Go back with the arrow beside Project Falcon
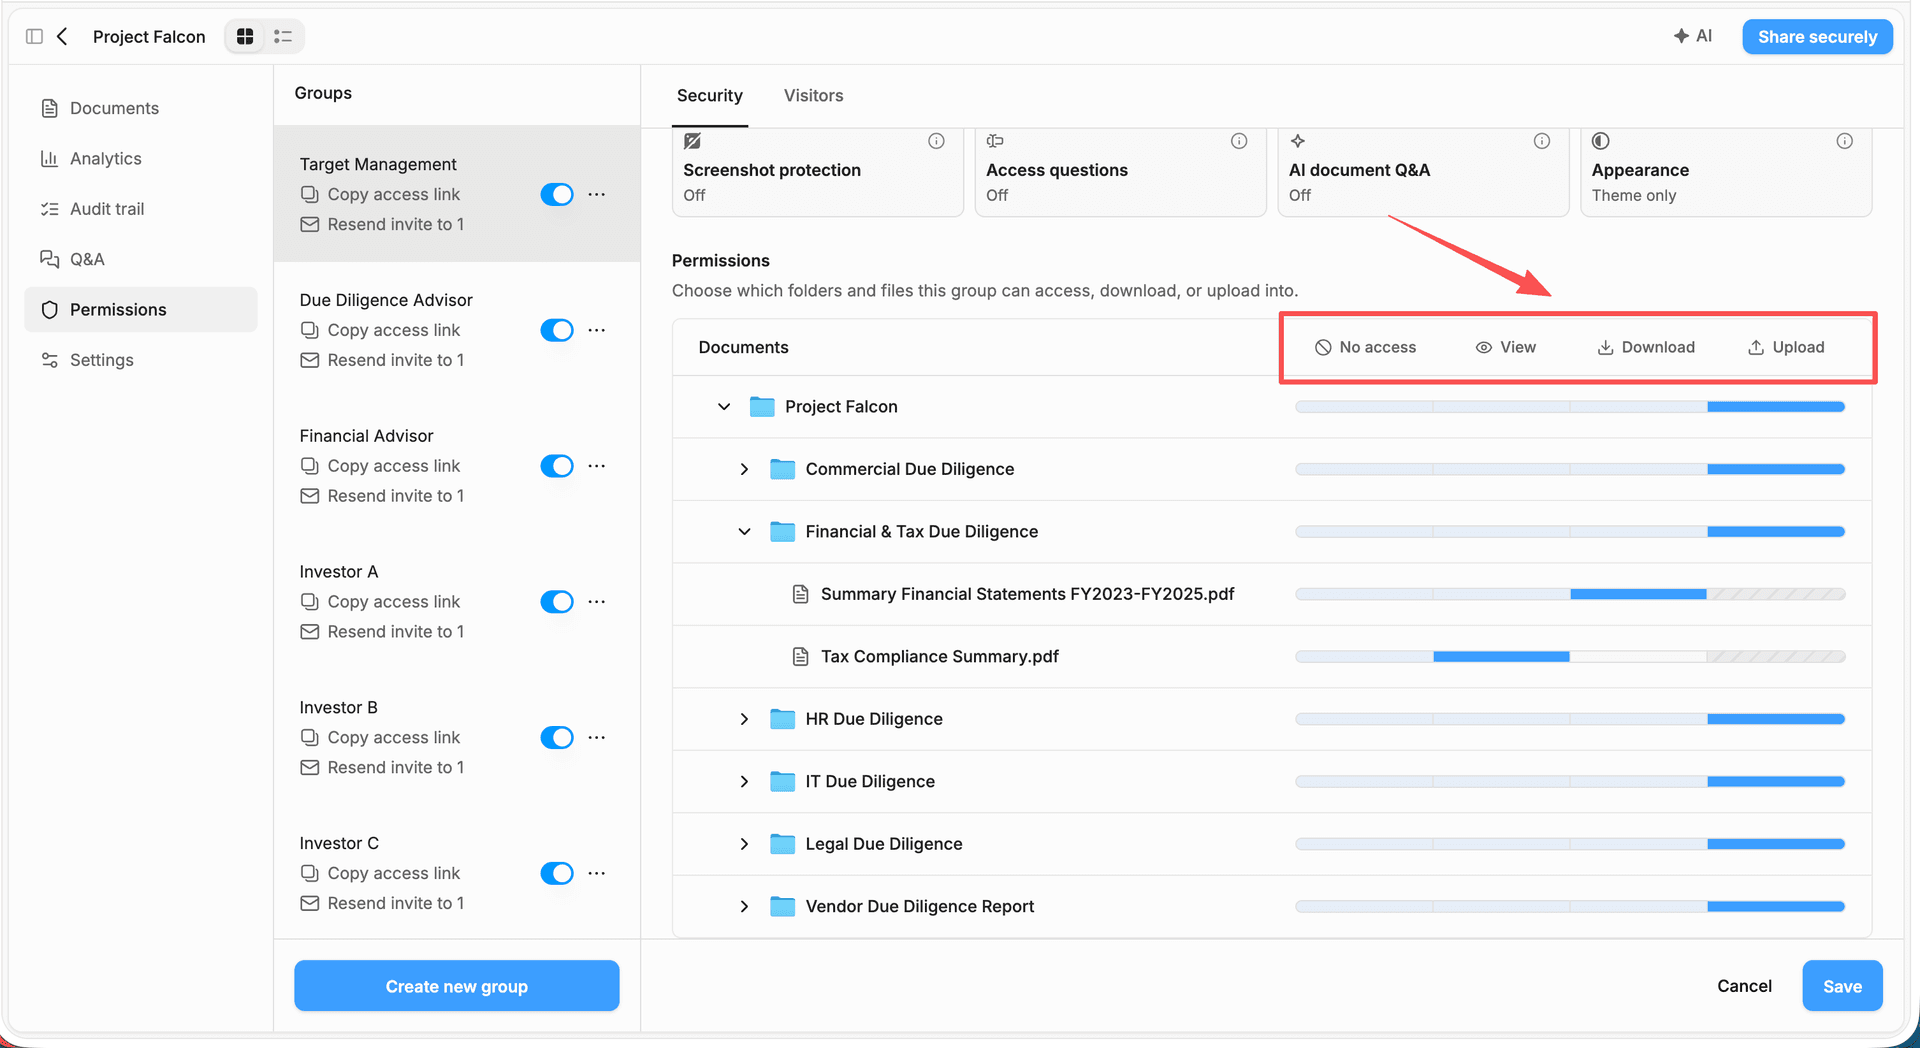This screenshot has height=1048, width=1920. click(62, 37)
